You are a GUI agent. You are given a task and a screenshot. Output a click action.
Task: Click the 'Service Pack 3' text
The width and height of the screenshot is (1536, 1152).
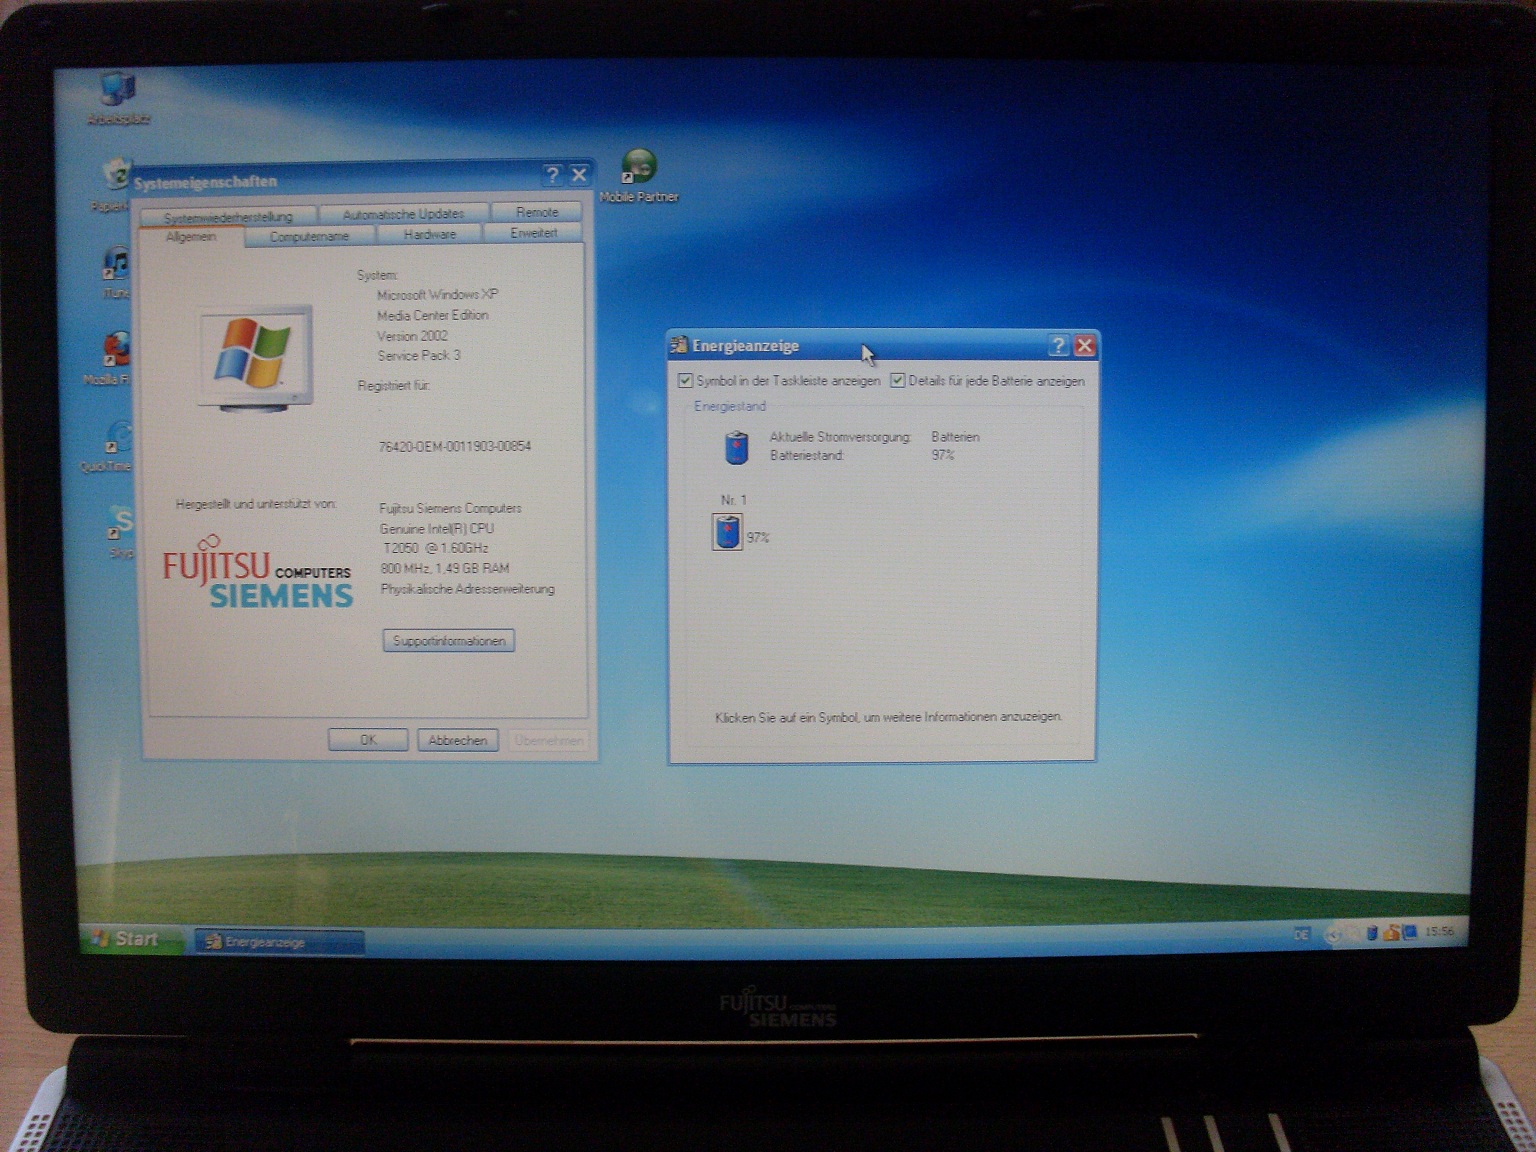tap(419, 355)
